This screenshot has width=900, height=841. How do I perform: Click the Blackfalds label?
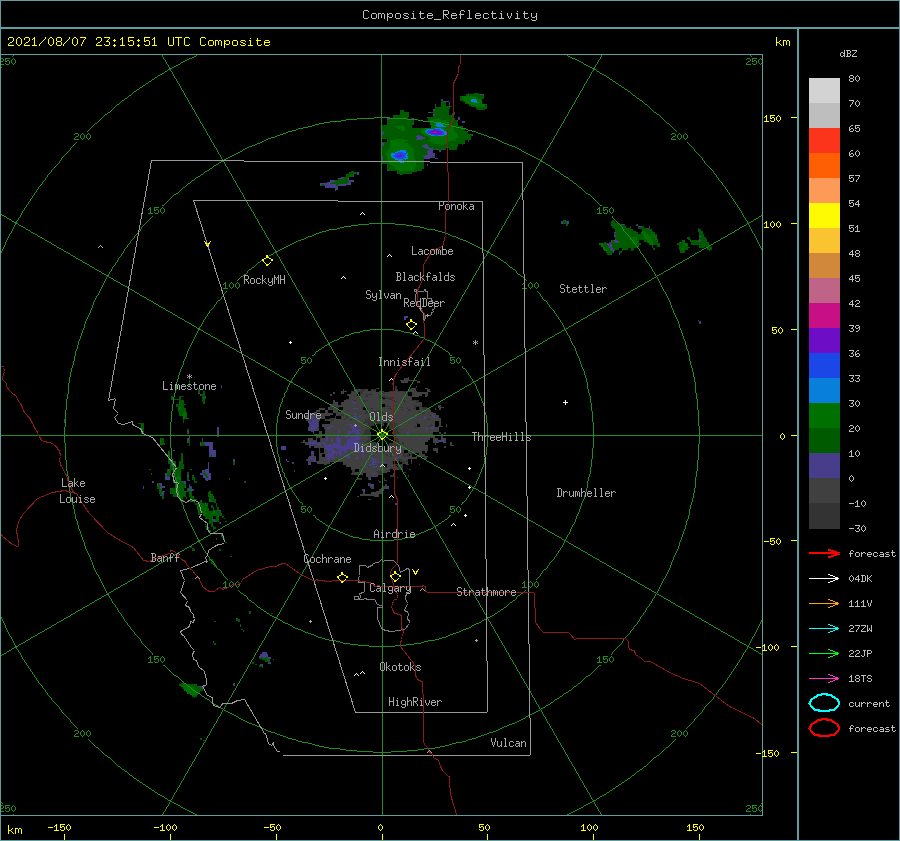point(425,277)
